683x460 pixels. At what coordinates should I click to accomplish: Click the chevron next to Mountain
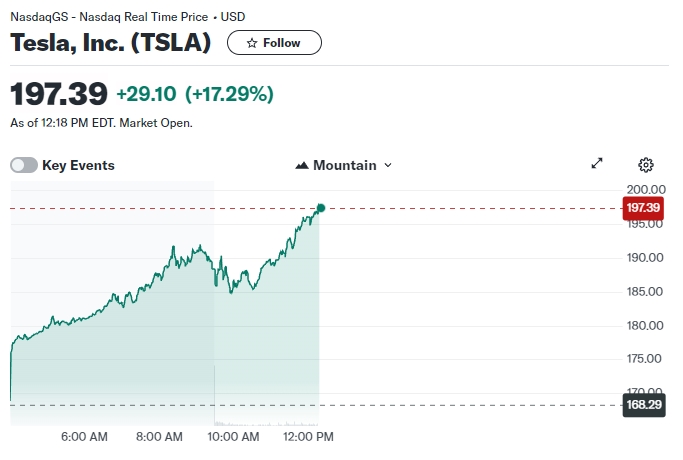tap(388, 165)
